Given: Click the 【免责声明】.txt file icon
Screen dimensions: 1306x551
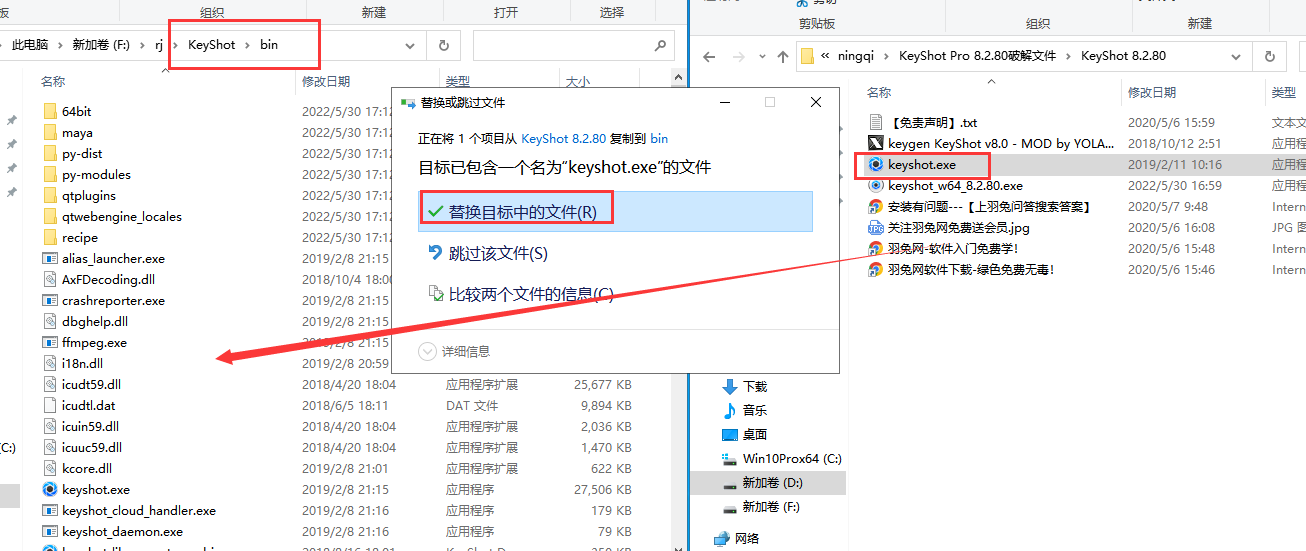Looking at the screenshot, I should click(876, 122).
